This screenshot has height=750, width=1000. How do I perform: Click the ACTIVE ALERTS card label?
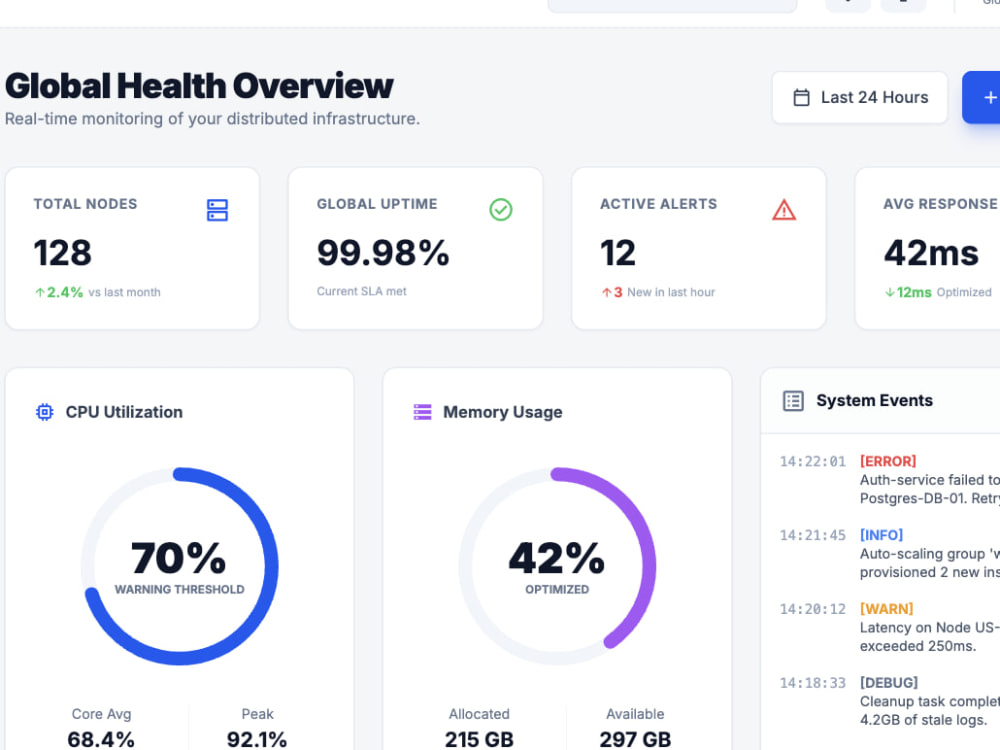pyautogui.click(x=659, y=204)
